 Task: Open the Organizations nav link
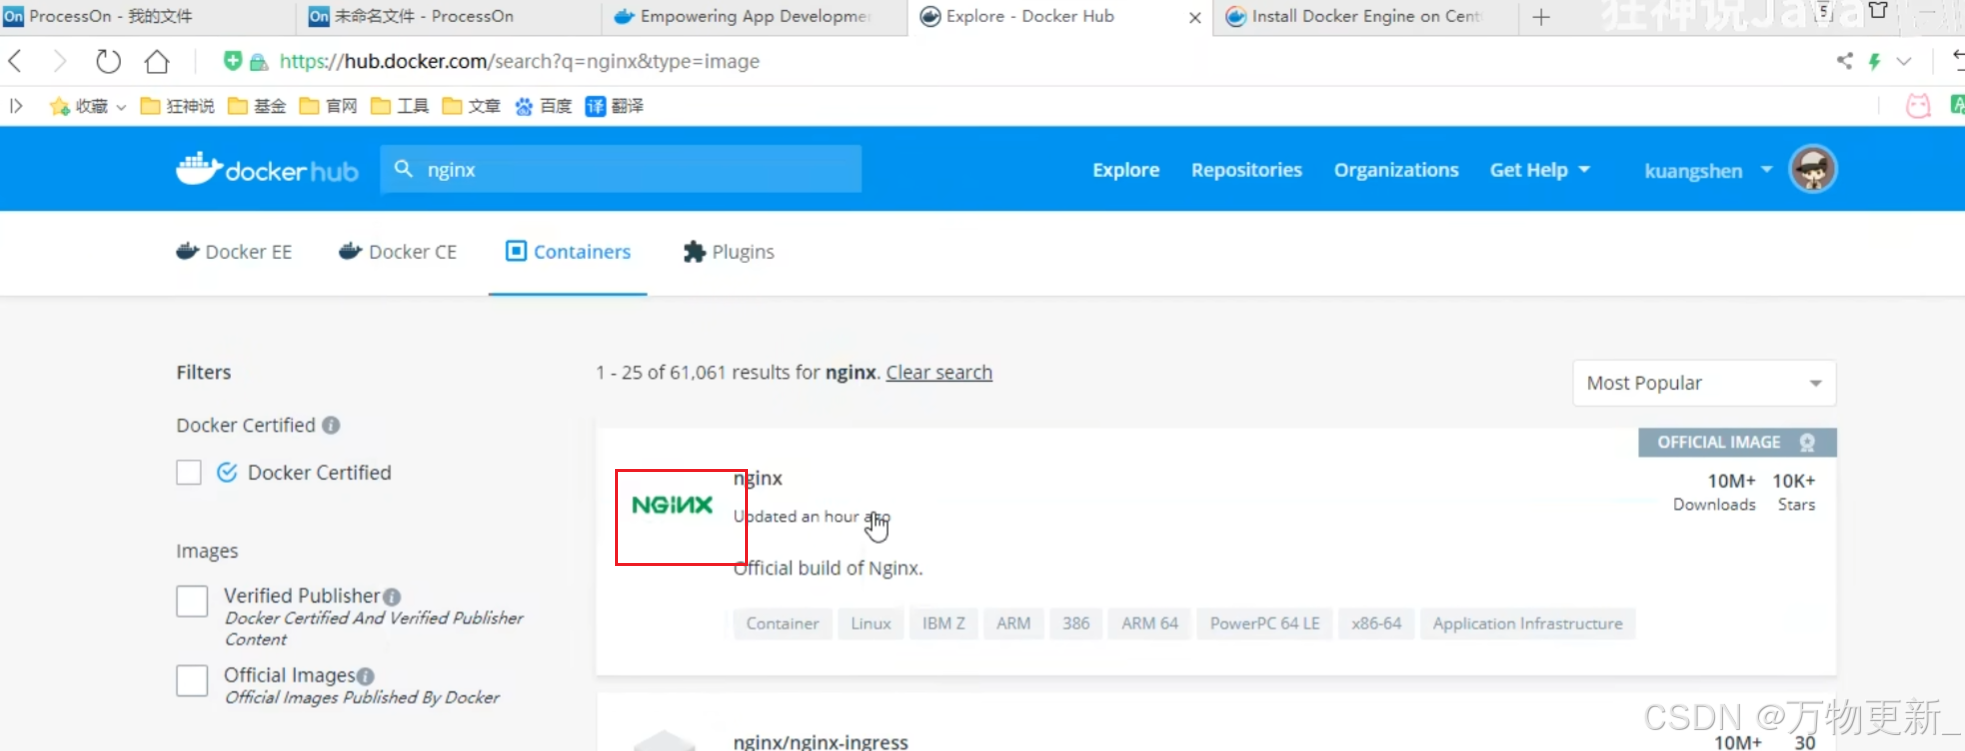[1396, 170]
